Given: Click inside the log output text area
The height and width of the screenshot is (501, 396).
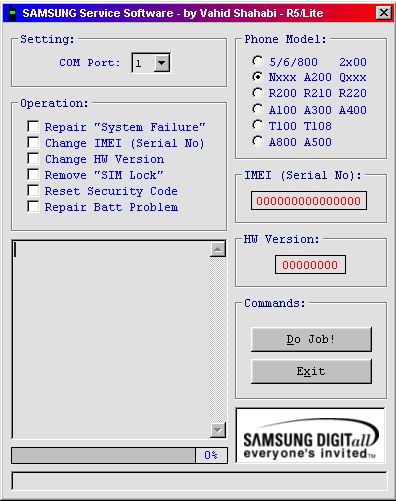Looking at the screenshot, I should click(x=112, y=339).
